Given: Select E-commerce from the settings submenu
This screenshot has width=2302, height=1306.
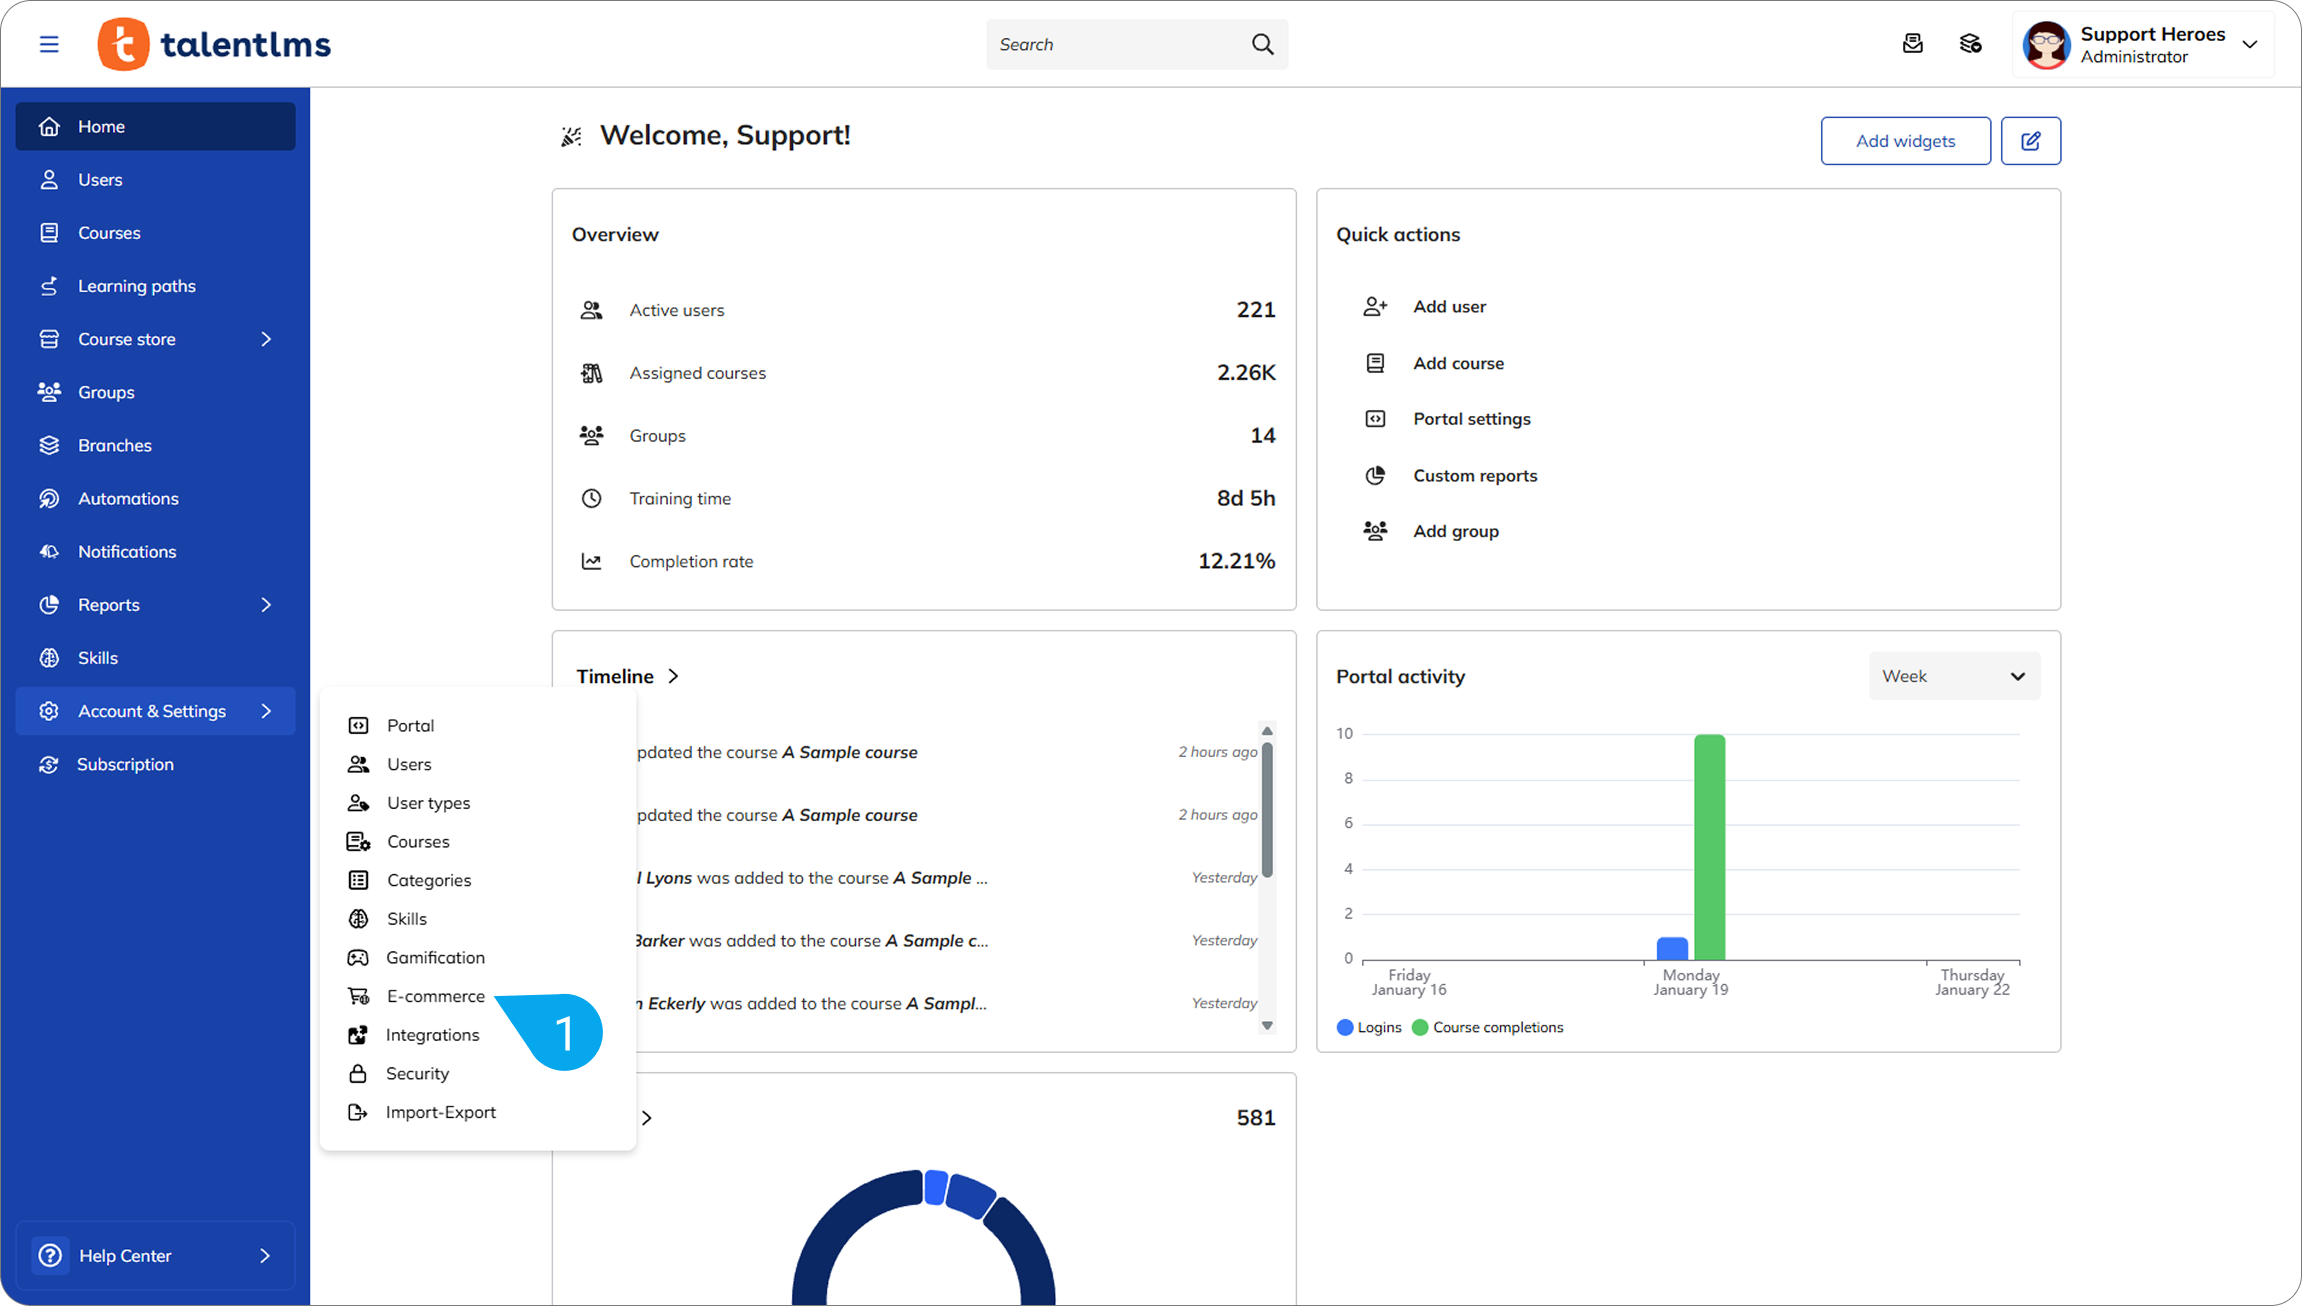Looking at the screenshot, I should [435, 996].
